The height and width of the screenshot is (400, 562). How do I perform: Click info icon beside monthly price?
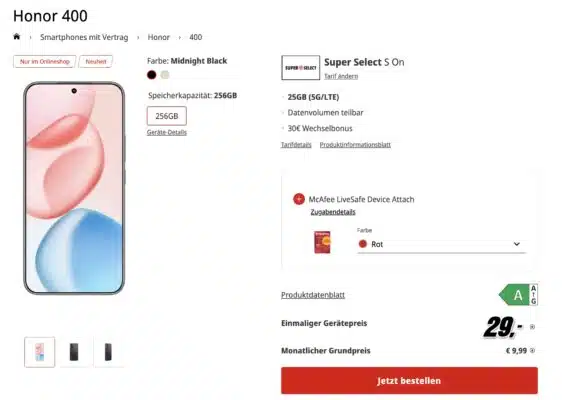pyautogui.click(x=532, y=351)
